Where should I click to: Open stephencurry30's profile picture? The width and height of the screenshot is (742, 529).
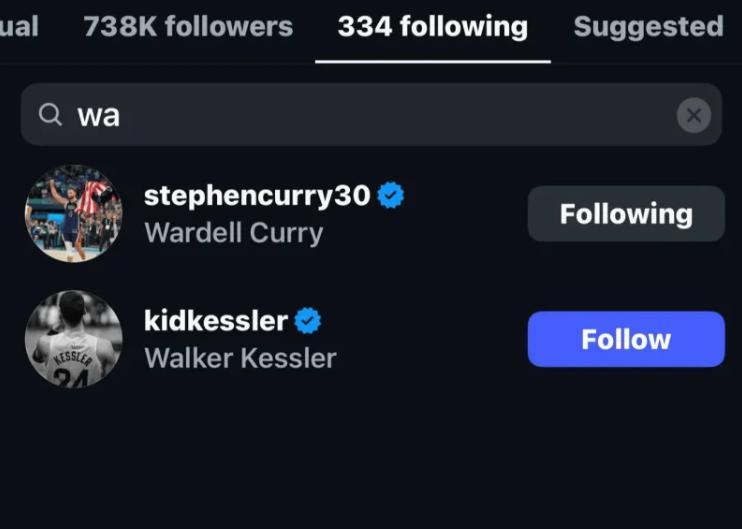pos(73,213)
